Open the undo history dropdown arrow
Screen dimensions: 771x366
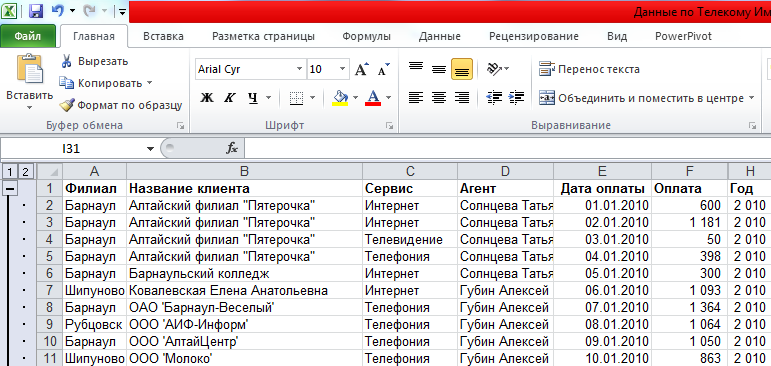tap(72, 11)
